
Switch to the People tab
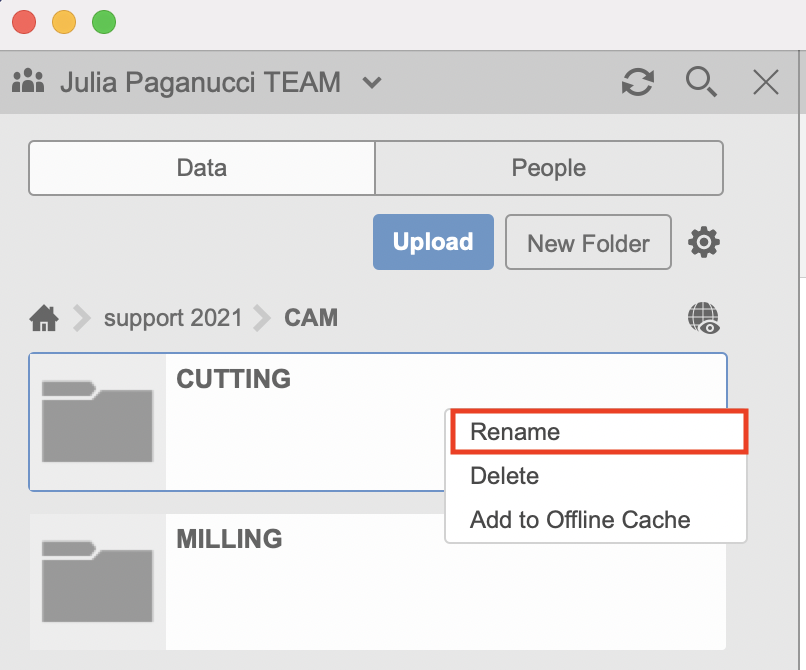coord(548,168)
